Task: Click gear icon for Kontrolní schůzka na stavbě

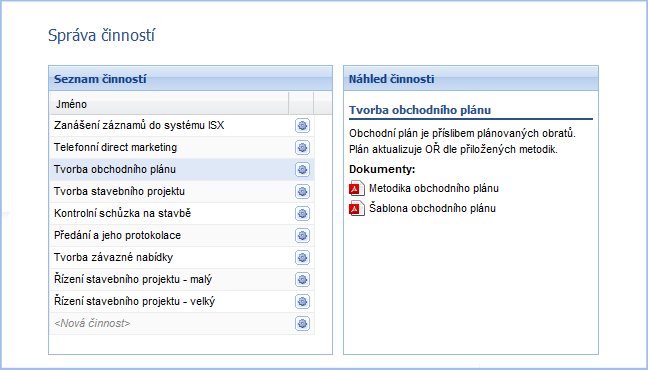Action: pyautogui.click(x=302, y=213)
